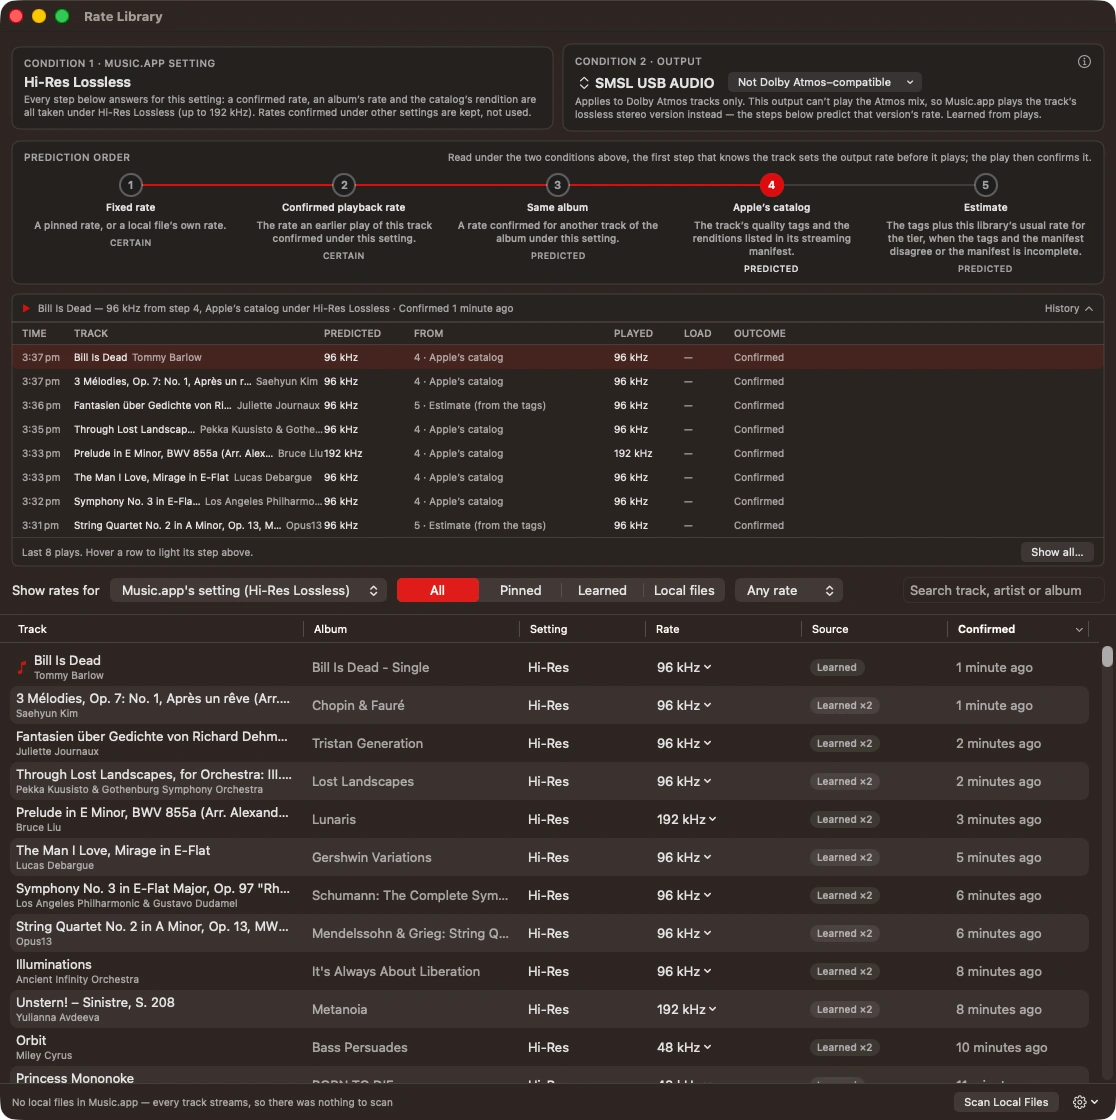Click the OUTCOME column header in history
This screenshot has height=1120, width=1116.
(759, 334)
